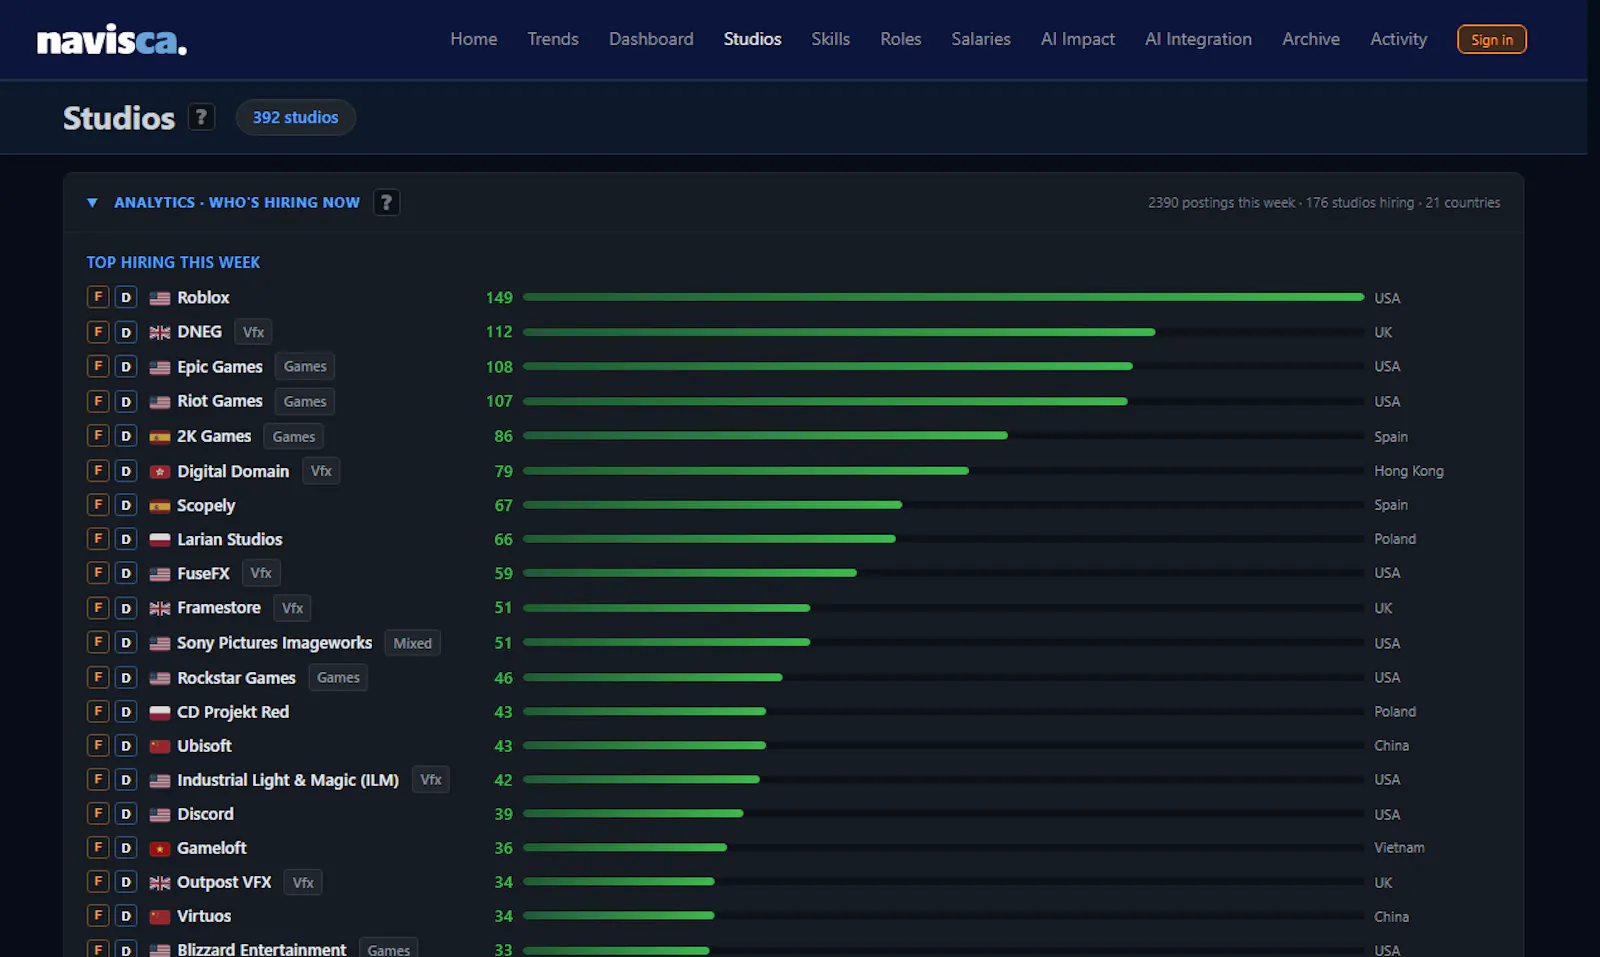Open the Larian Studios link
This screenshot has width=1600, height=957.
[230, 539]
